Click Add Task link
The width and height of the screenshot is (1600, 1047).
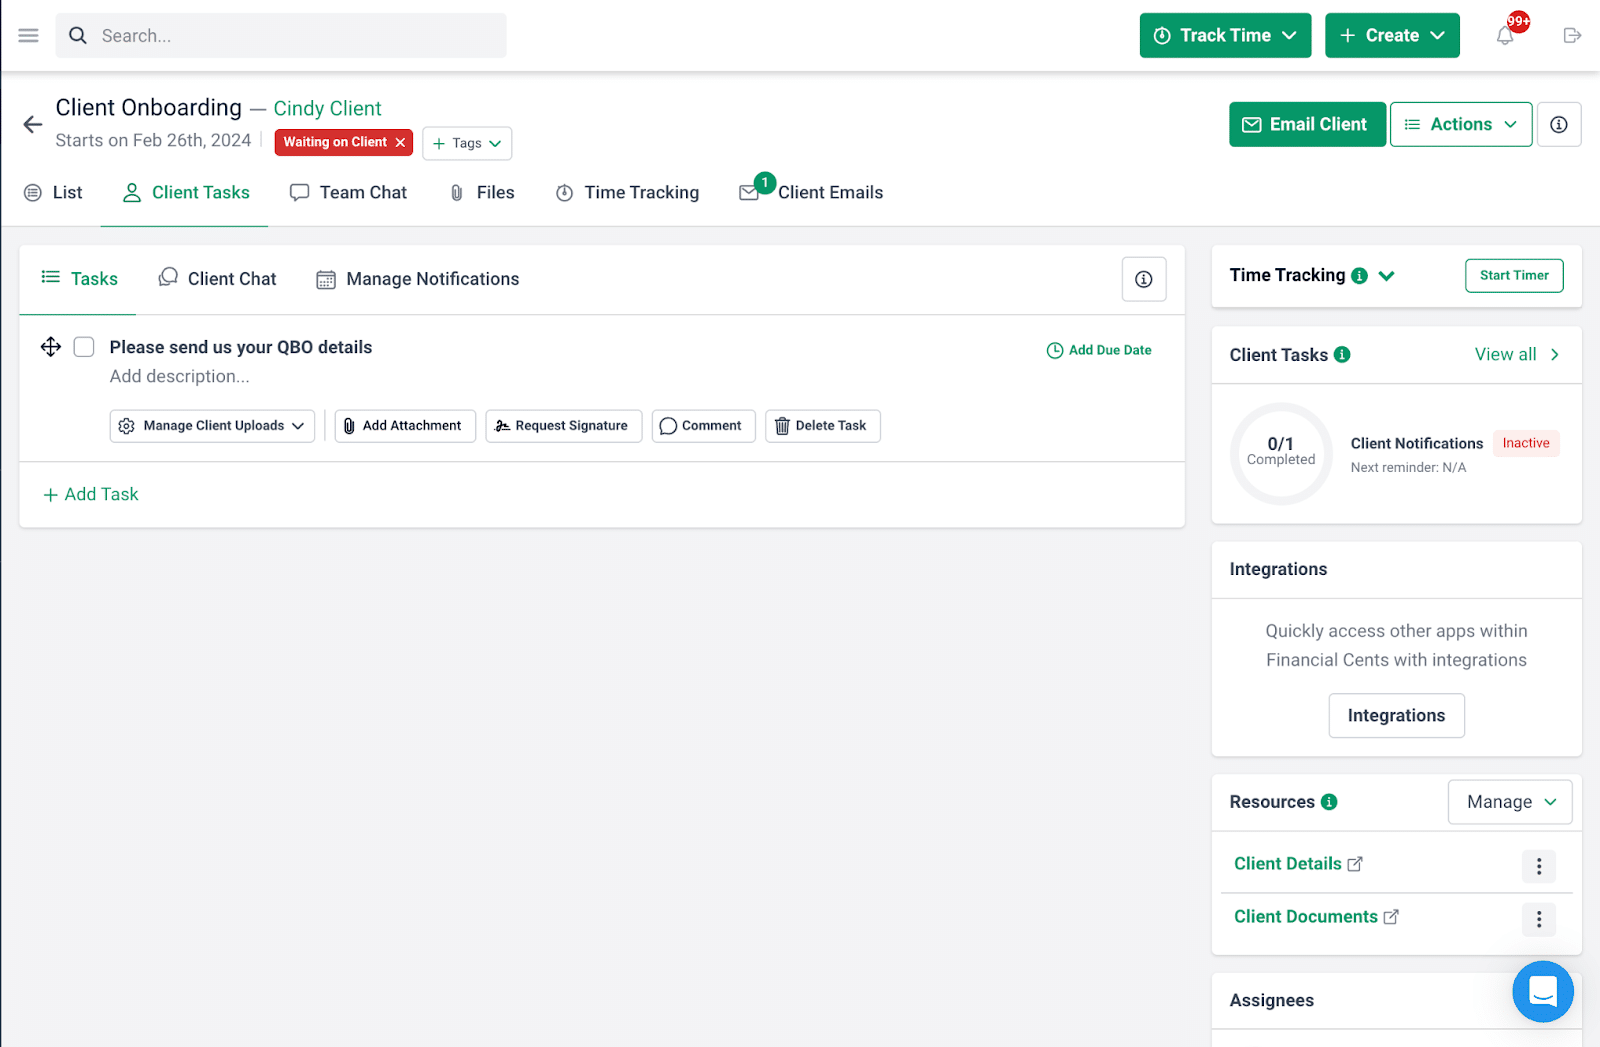click(91, 494)
